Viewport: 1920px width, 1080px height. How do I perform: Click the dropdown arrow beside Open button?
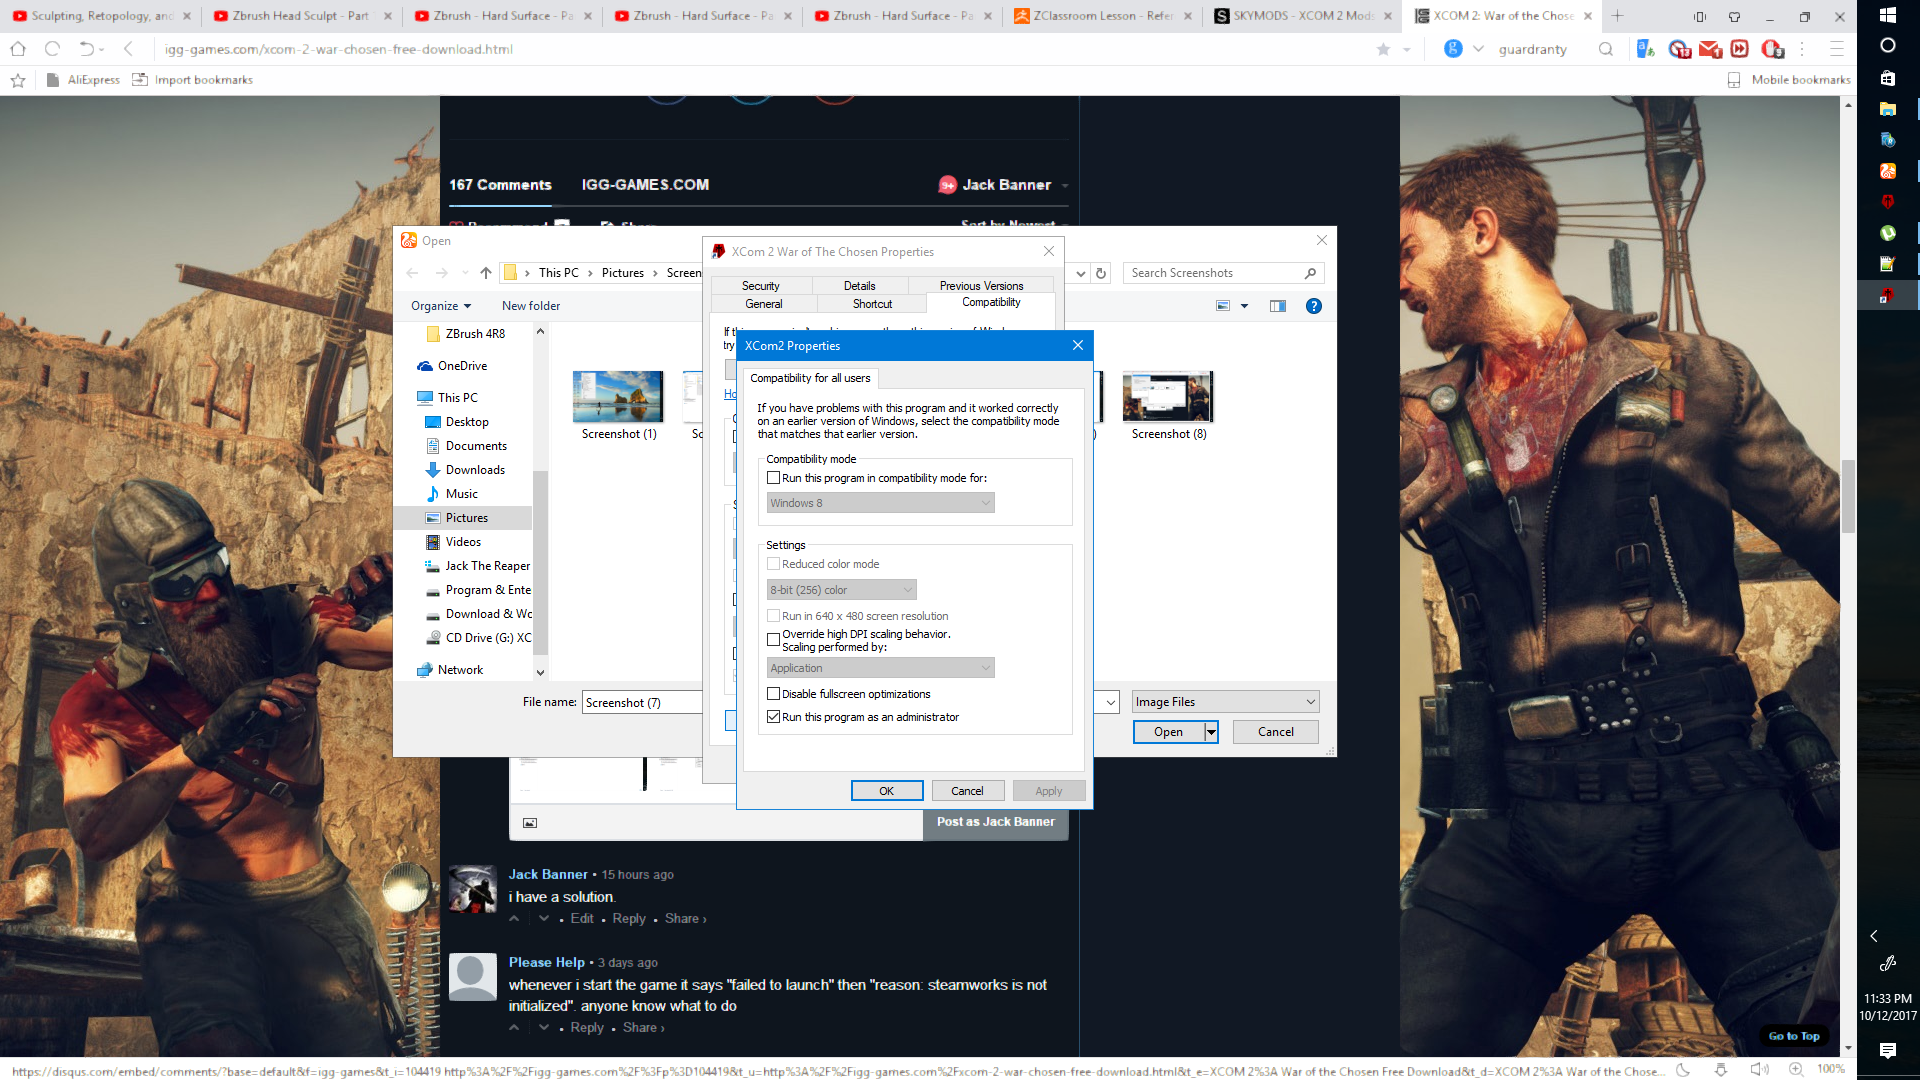click(x=1211, y=732)
